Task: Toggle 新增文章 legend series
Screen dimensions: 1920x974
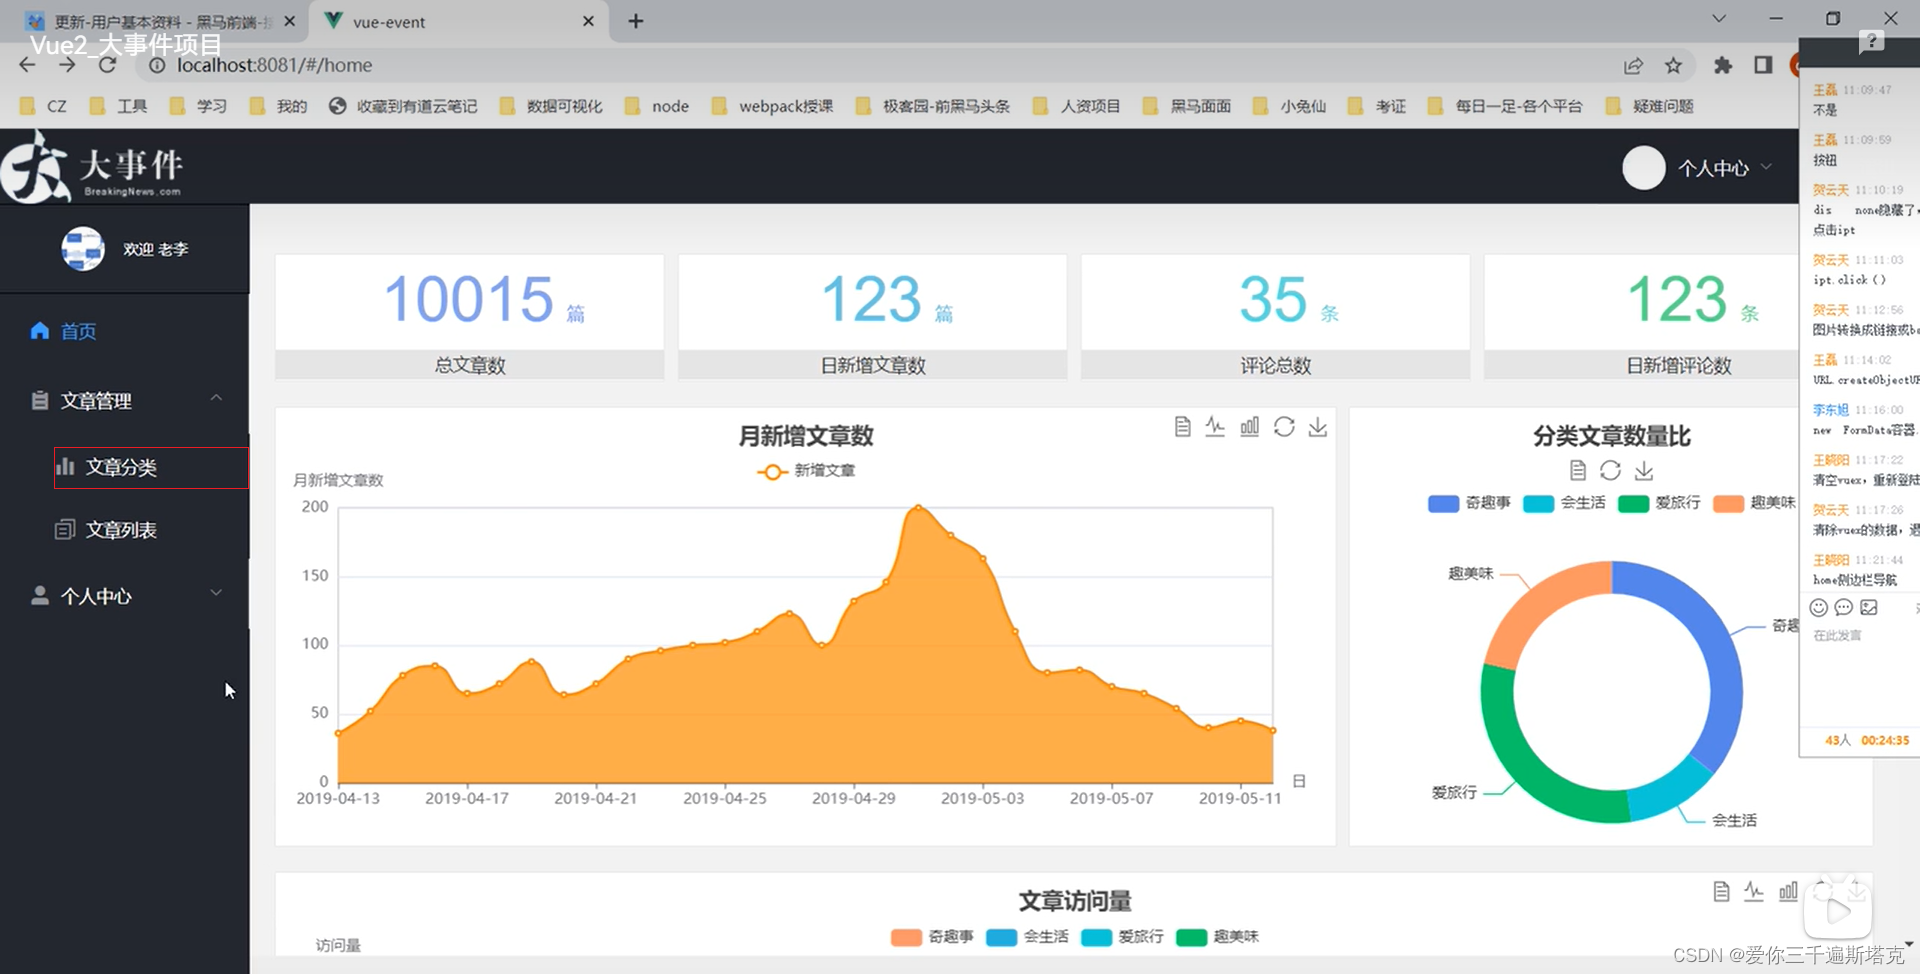Action: (x=806, y=471)
